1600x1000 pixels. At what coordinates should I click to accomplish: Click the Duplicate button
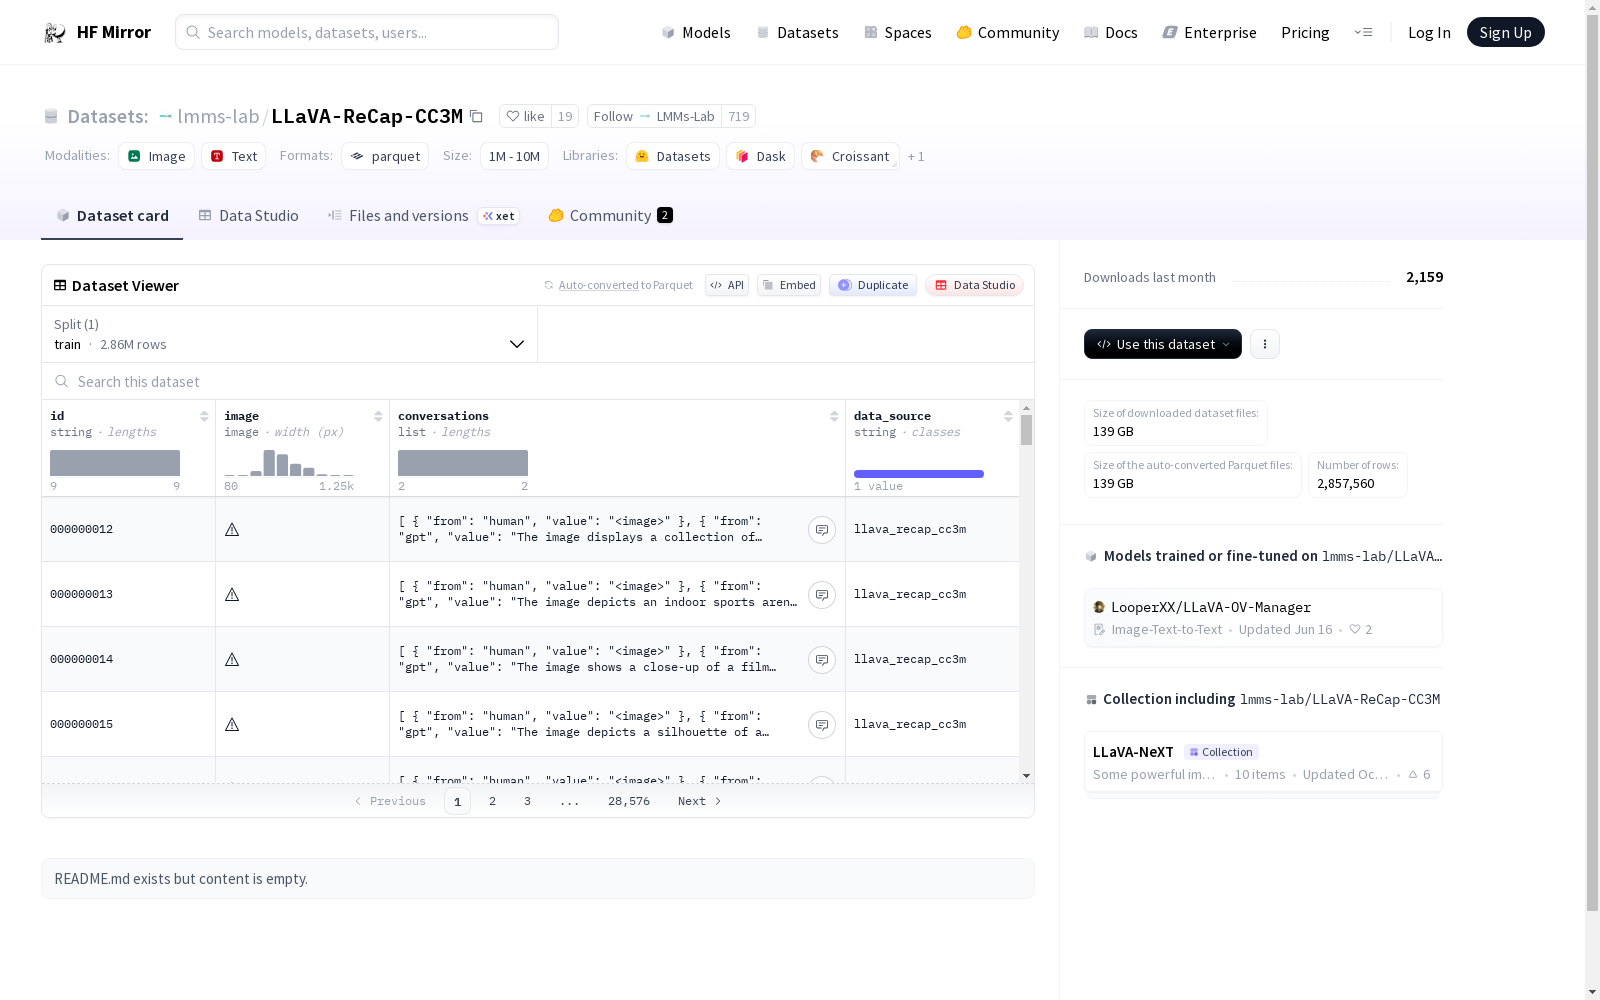(x=873, y=286)
